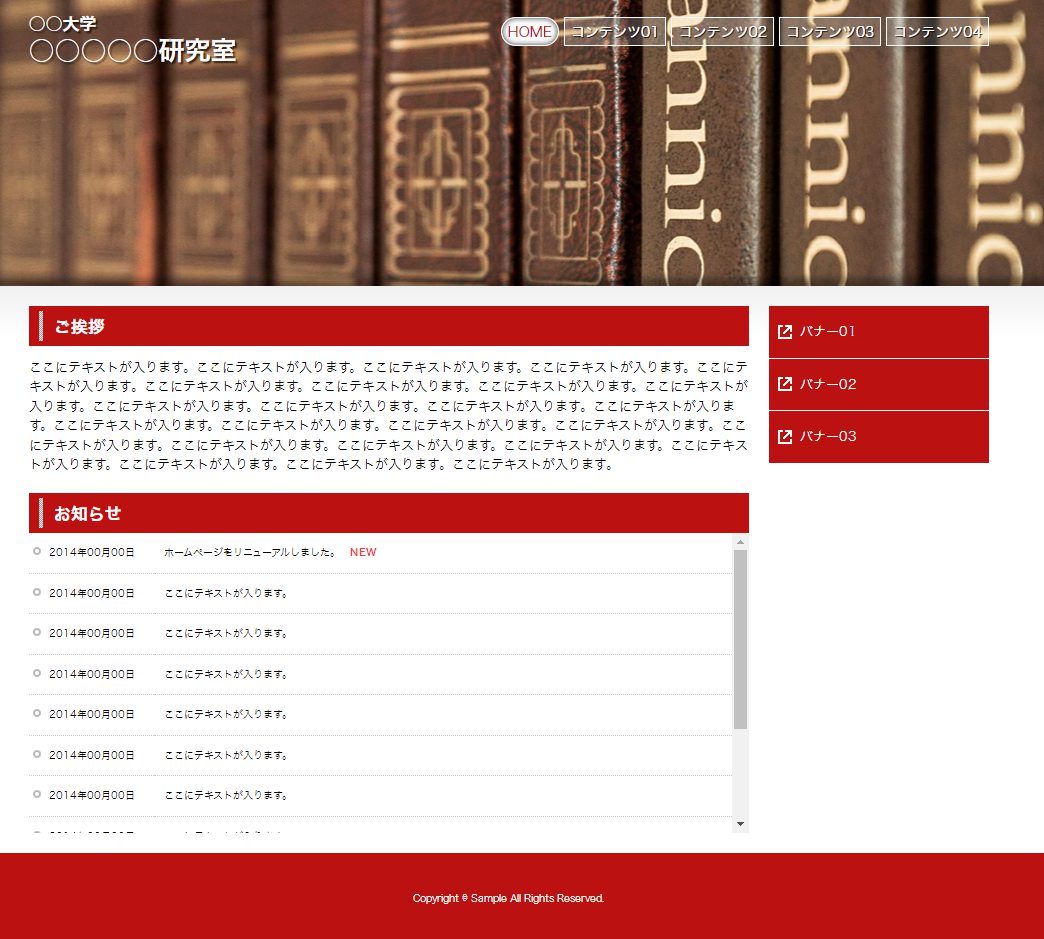
Task: Open the HOME navigation tab
Action: tap(529, 32)
